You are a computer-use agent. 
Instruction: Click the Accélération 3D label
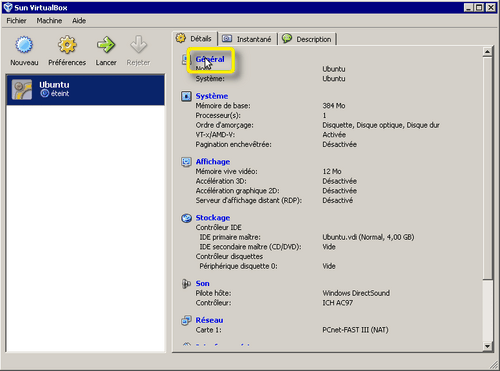point(221,181)
